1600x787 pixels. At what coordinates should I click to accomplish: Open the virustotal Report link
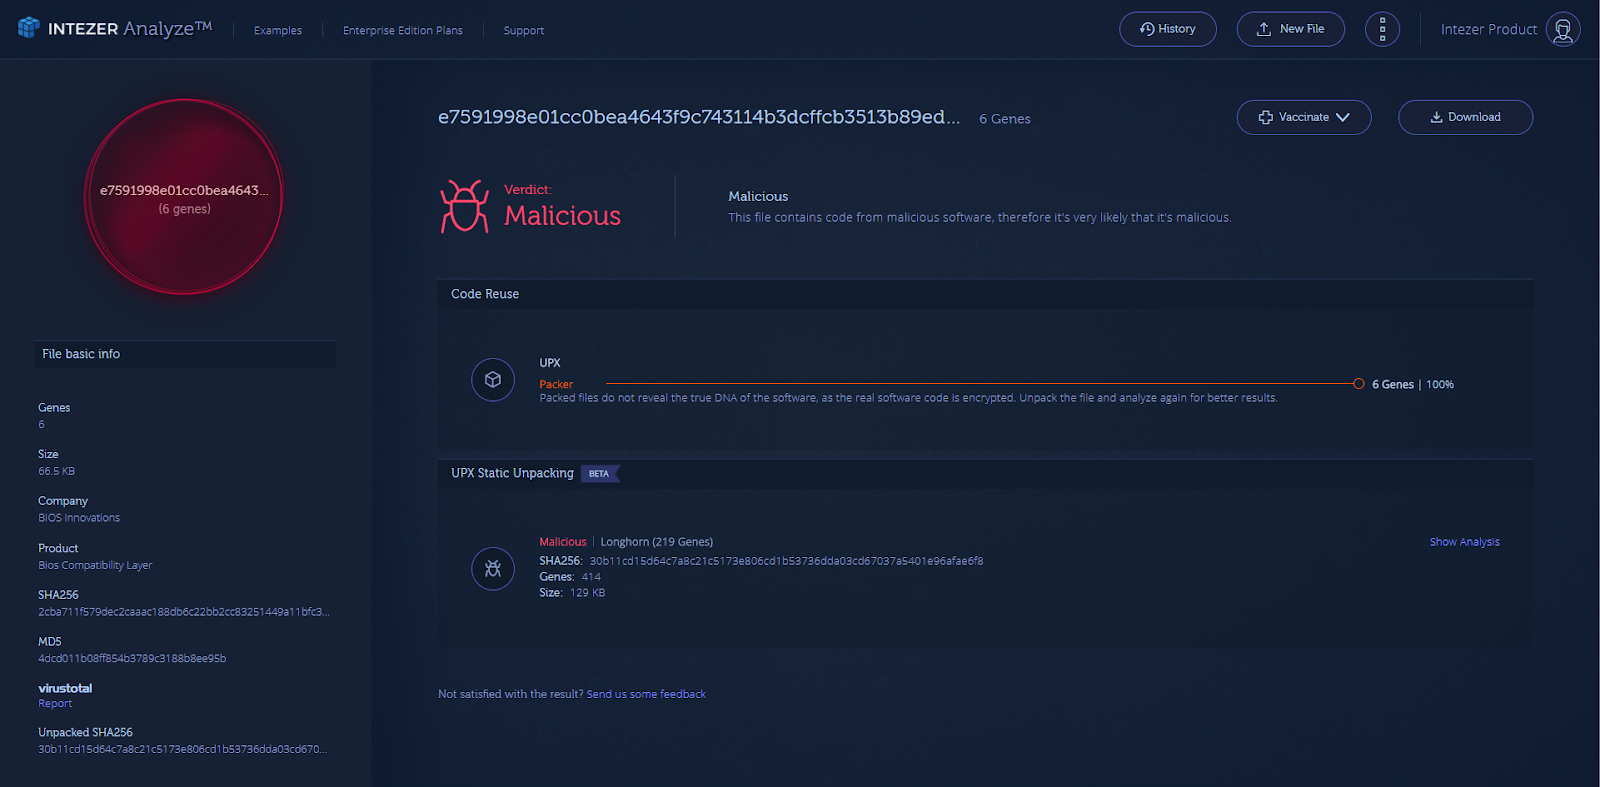[55, 704]
